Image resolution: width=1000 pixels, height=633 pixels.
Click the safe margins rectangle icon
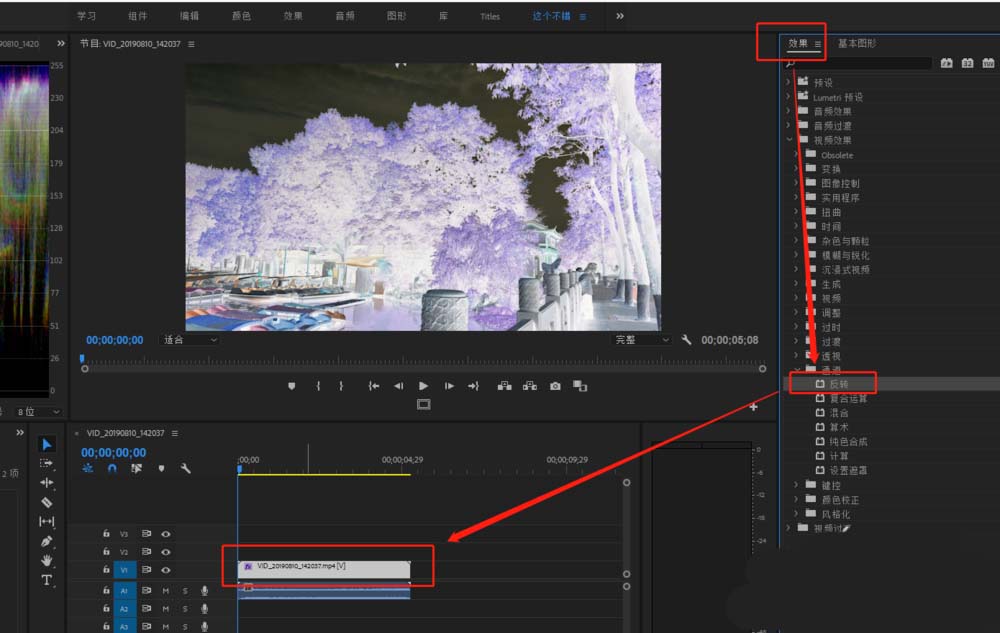(423, 404)
